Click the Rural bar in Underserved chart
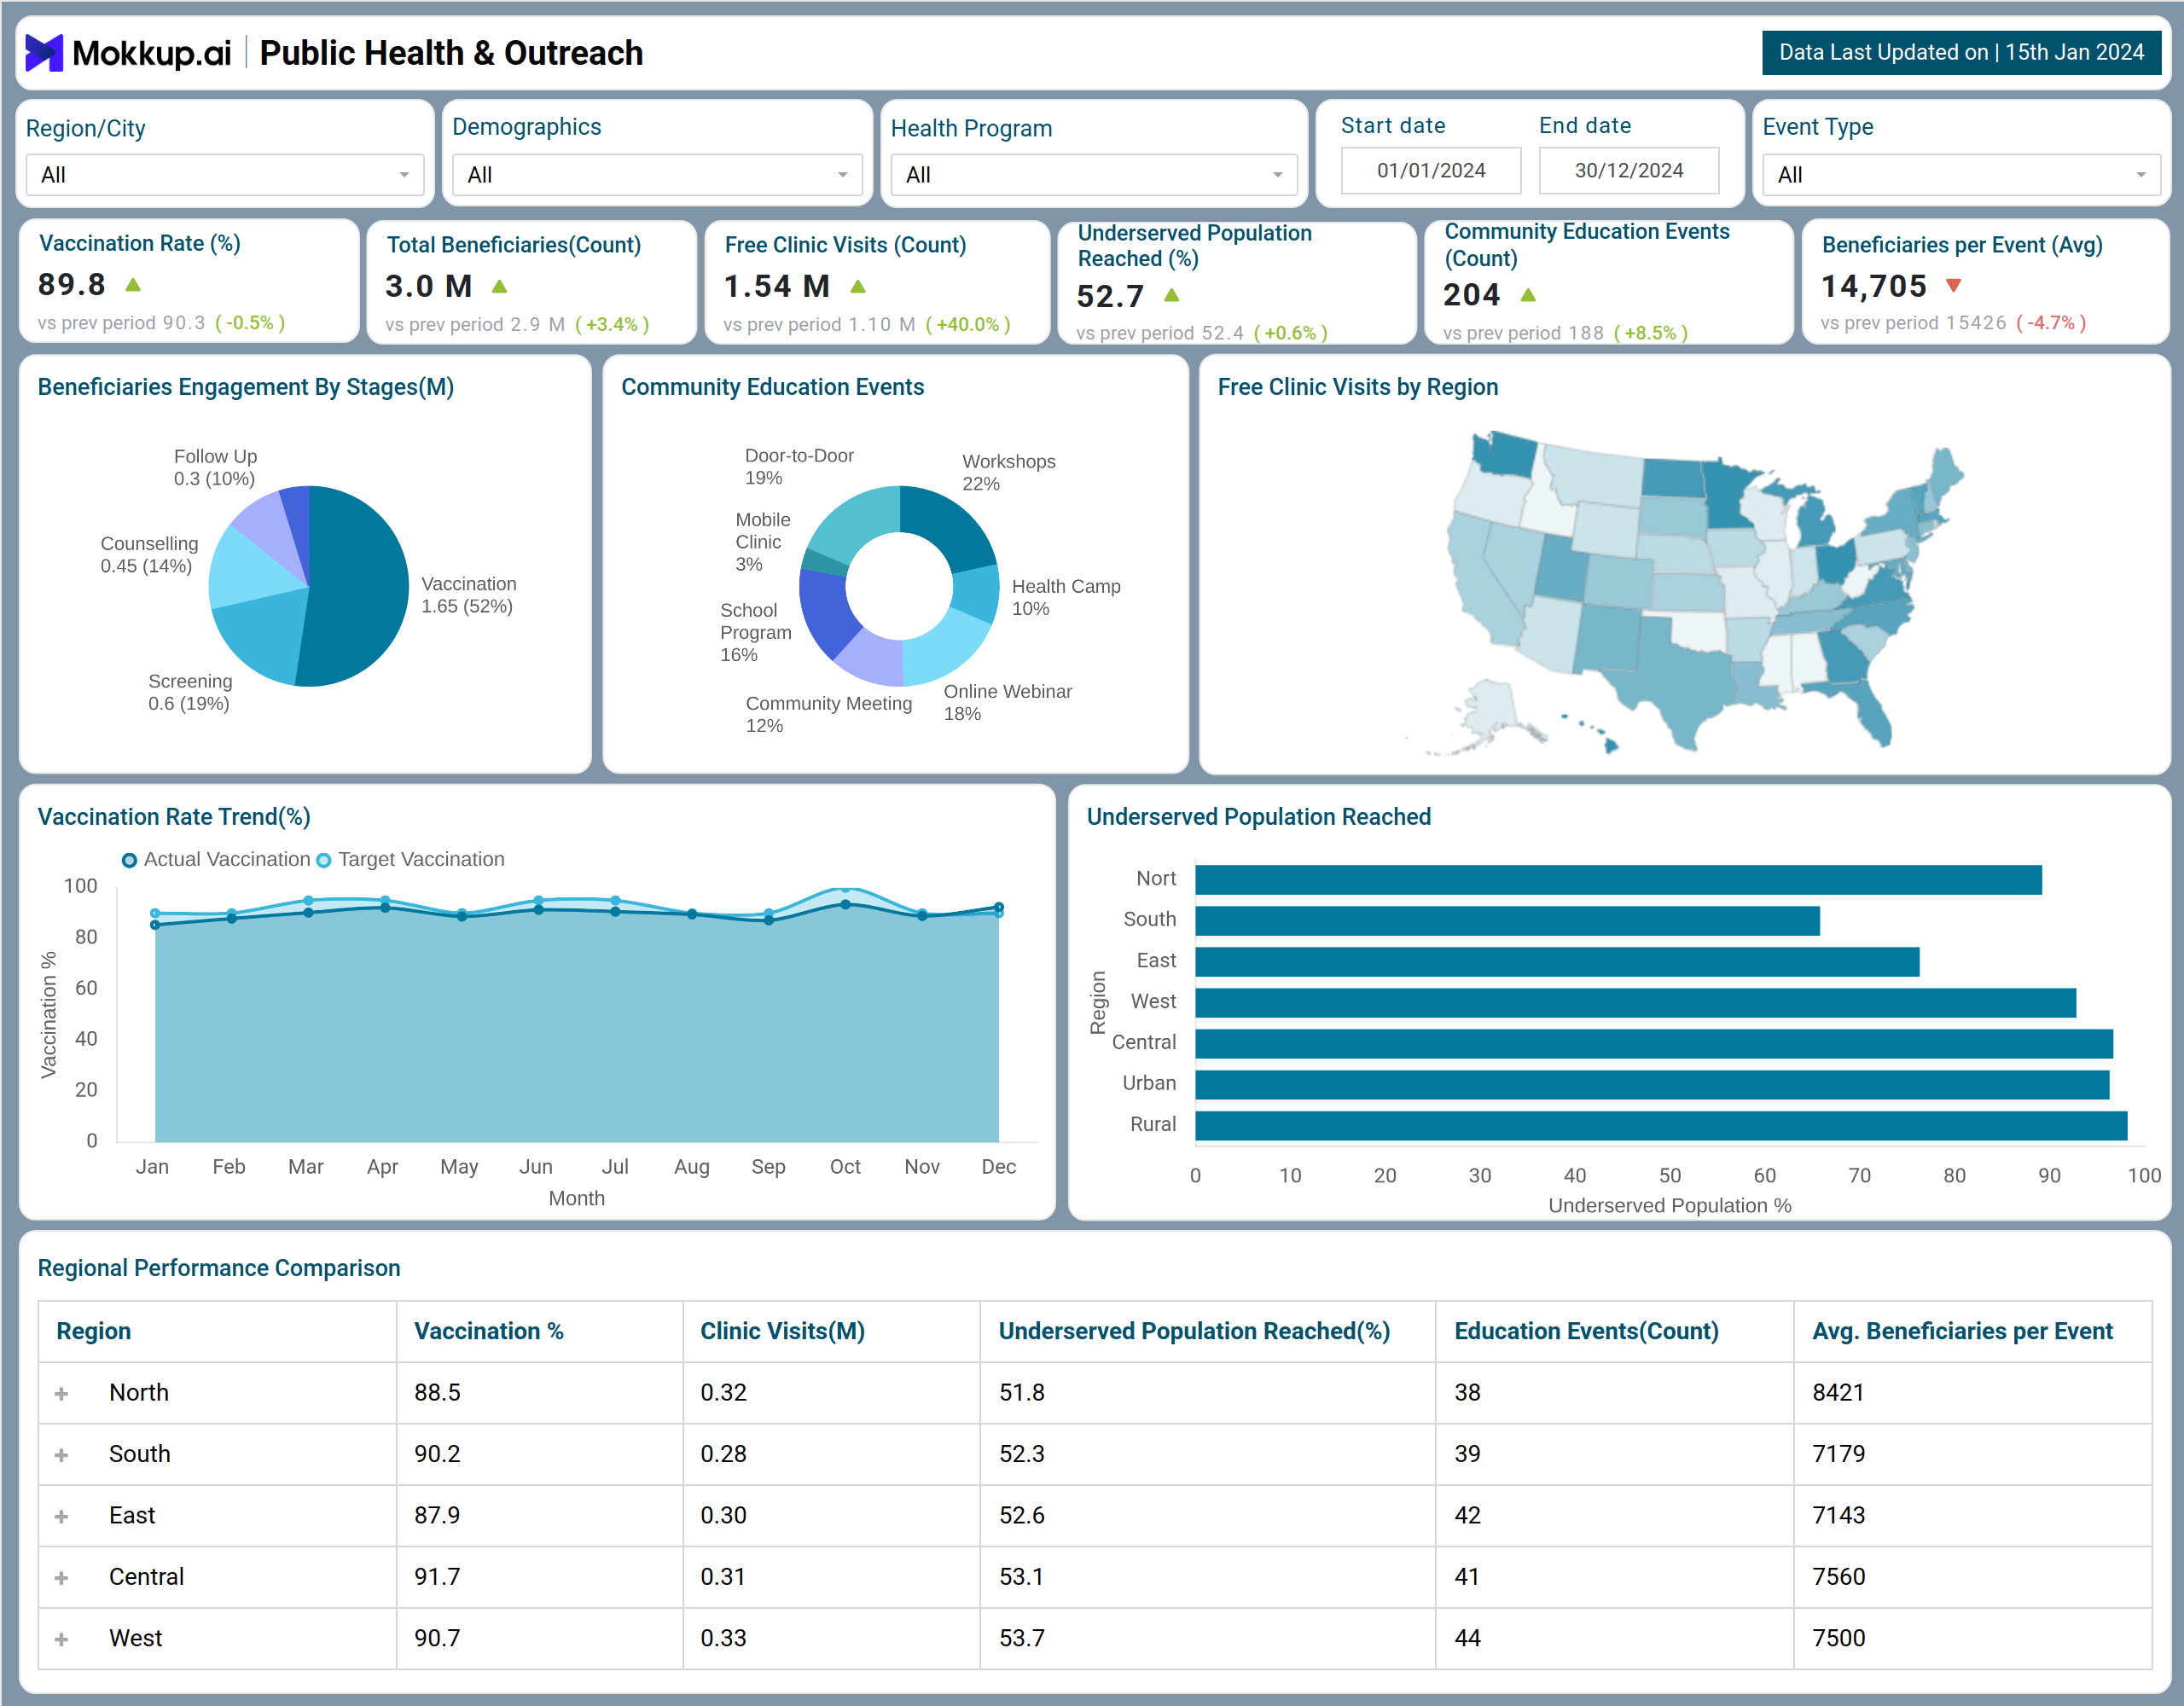2184x1706 pixels. pyautogui.click(x=1661, y=1126)
